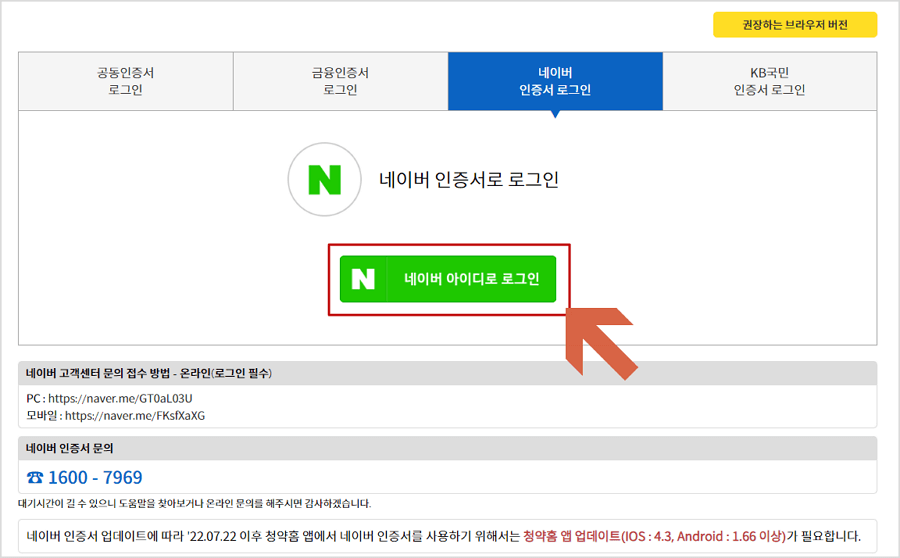
Task: Open mobile link naver.me/FKsfXaXG
Action: (135, 416)
